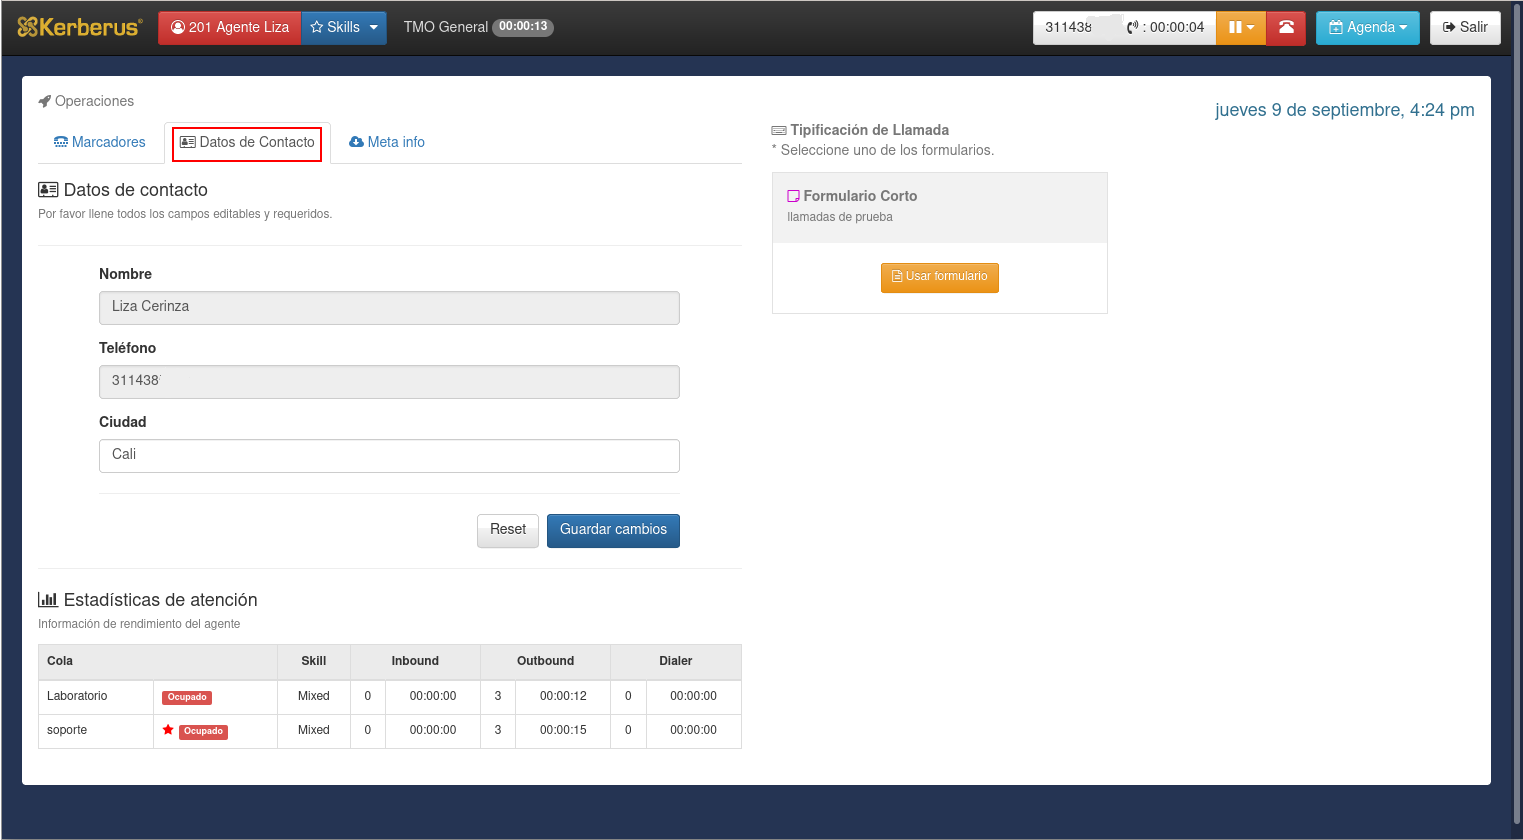Screen dimensions: 1523x840
Task: Open the Agenda dropdown menu
Action: click(x=1367, y=27)
